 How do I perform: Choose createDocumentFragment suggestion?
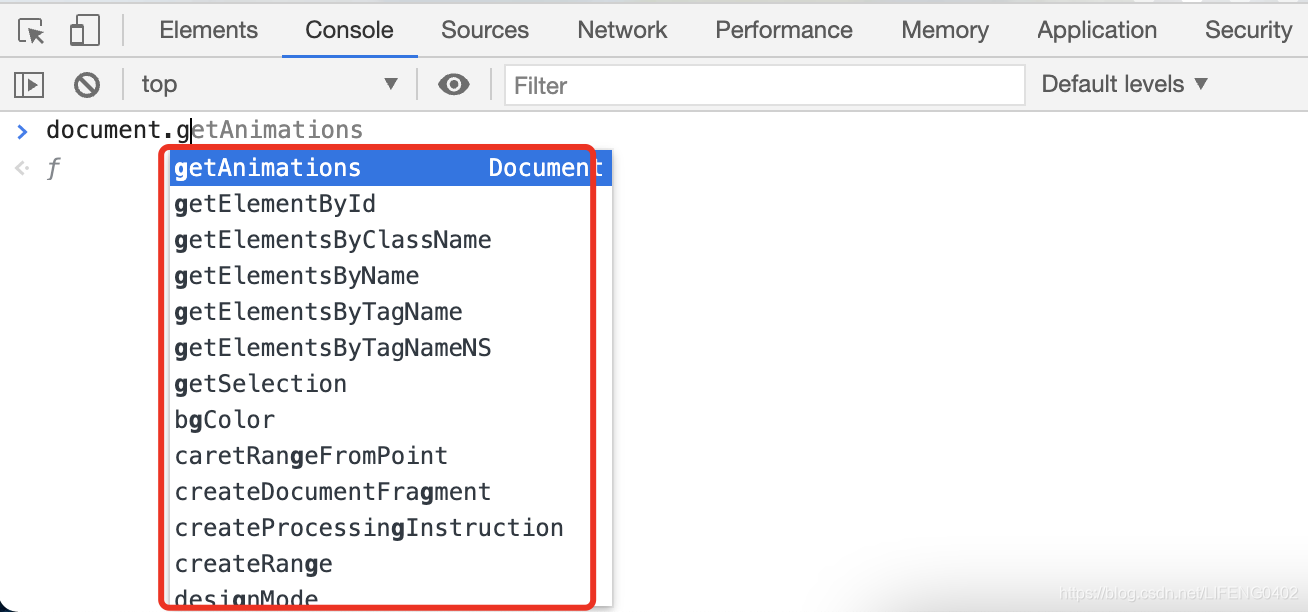click(390, 492)
